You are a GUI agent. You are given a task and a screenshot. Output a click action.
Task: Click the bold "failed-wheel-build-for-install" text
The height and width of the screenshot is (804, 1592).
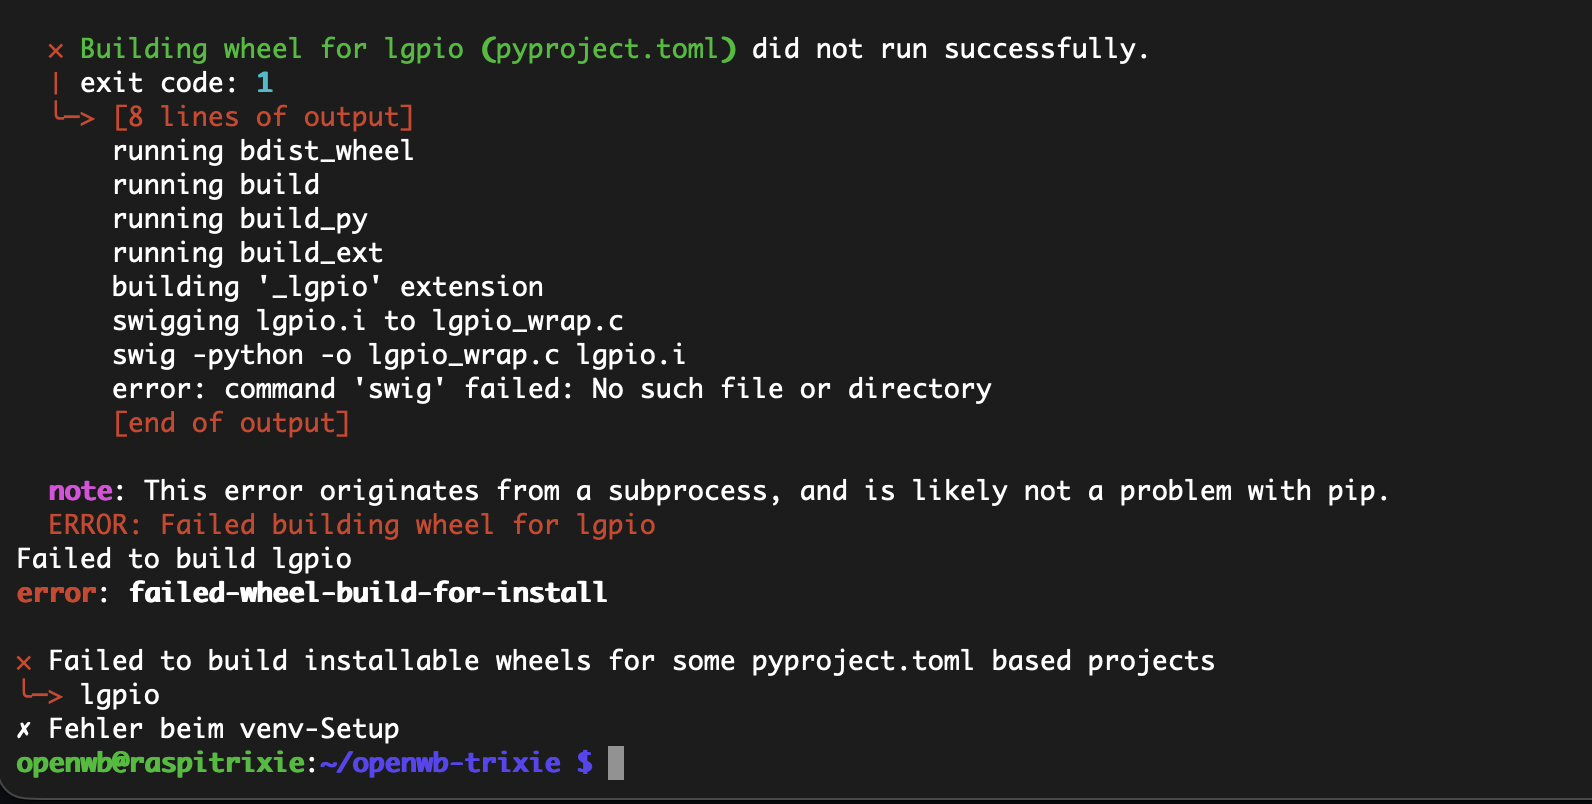(x=368, y=593)
